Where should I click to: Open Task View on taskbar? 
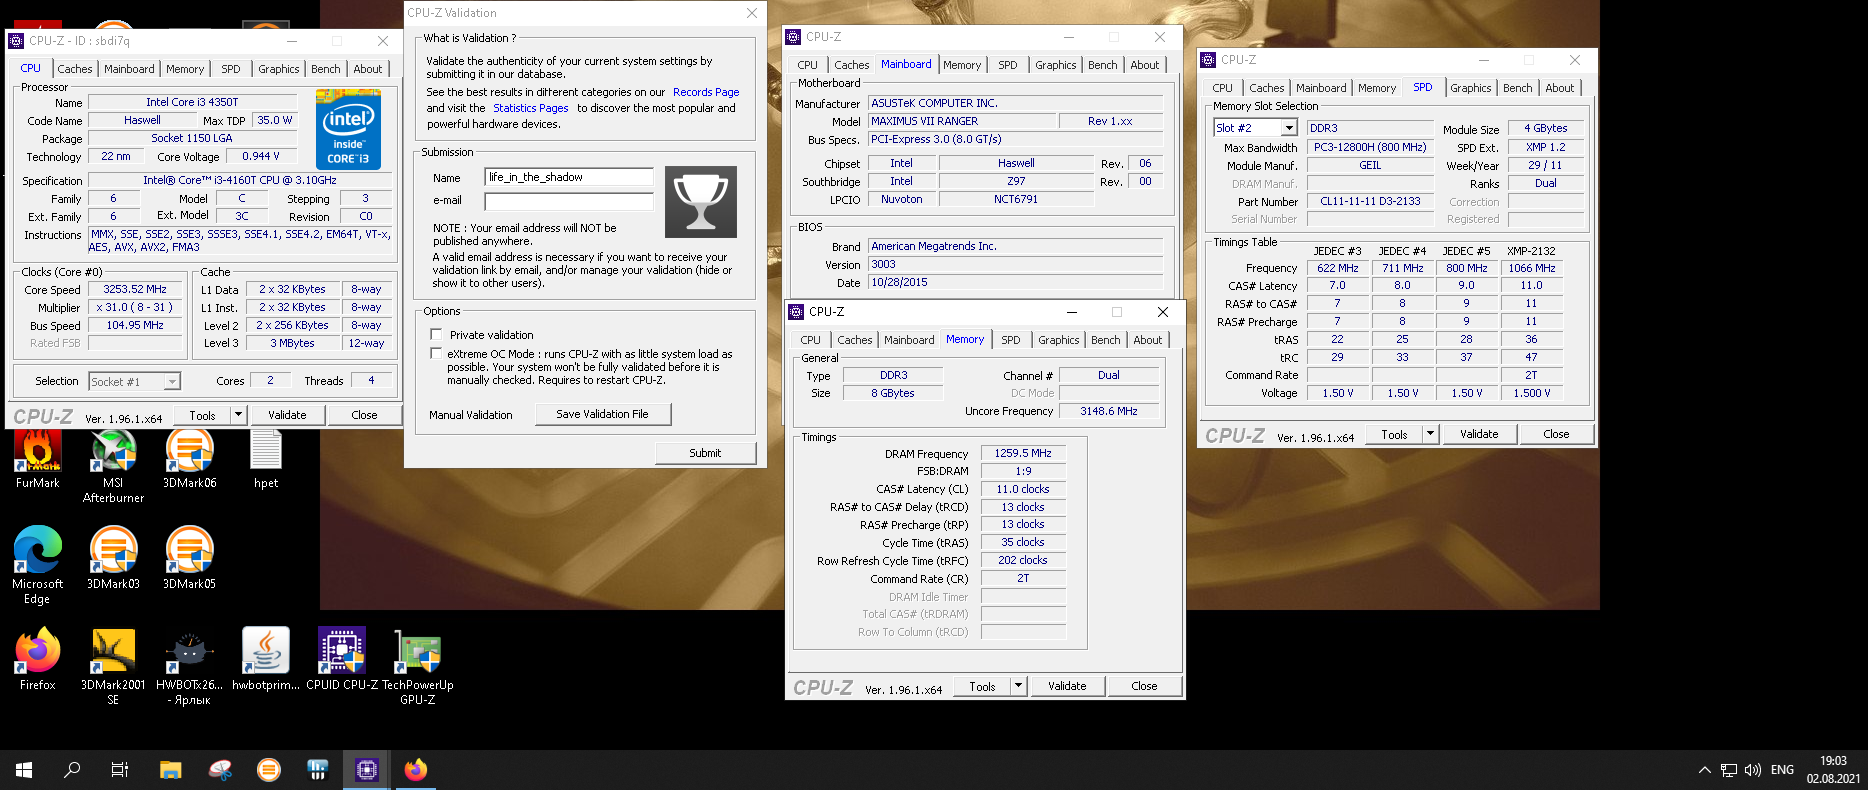click(120, 770)
